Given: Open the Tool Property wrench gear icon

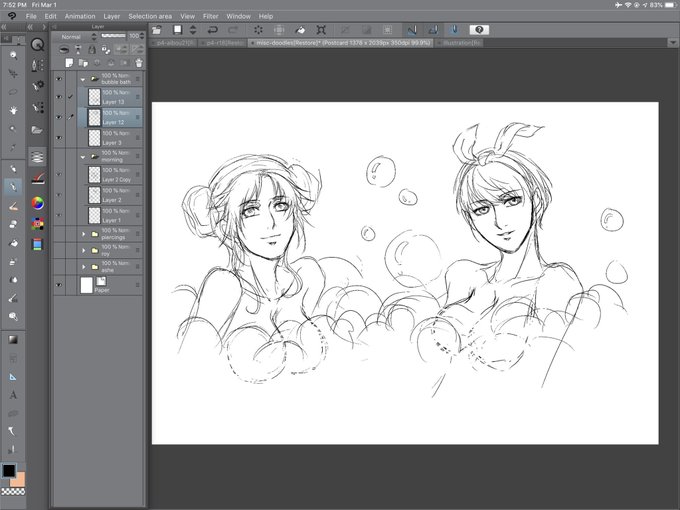Looking at the screenshot, I should [x=38, y=85].
